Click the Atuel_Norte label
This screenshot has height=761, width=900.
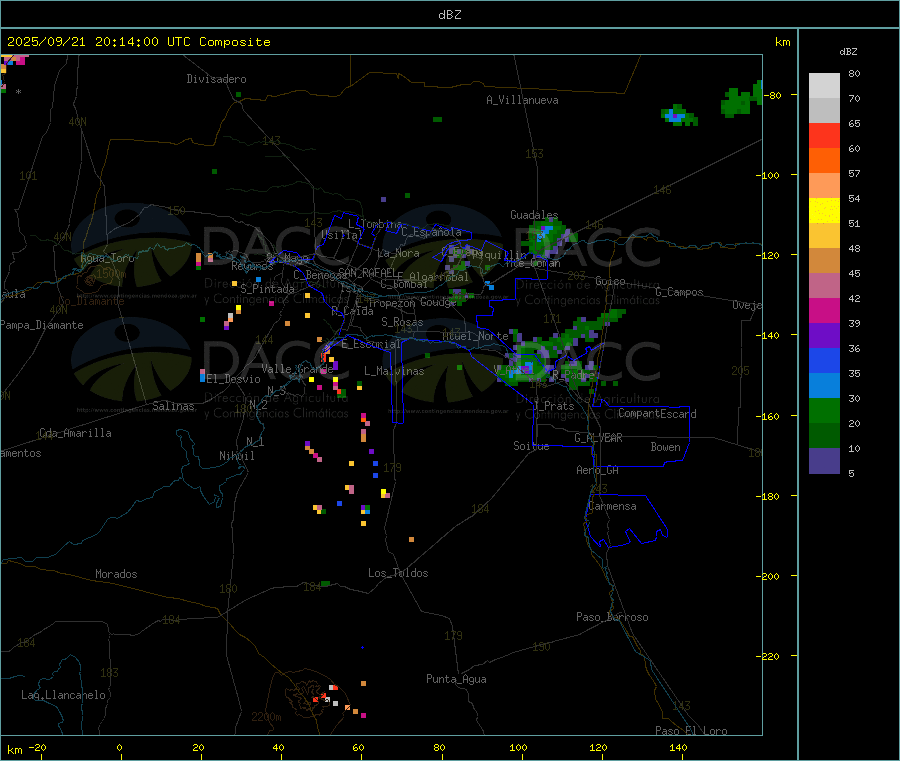point(475,336)
